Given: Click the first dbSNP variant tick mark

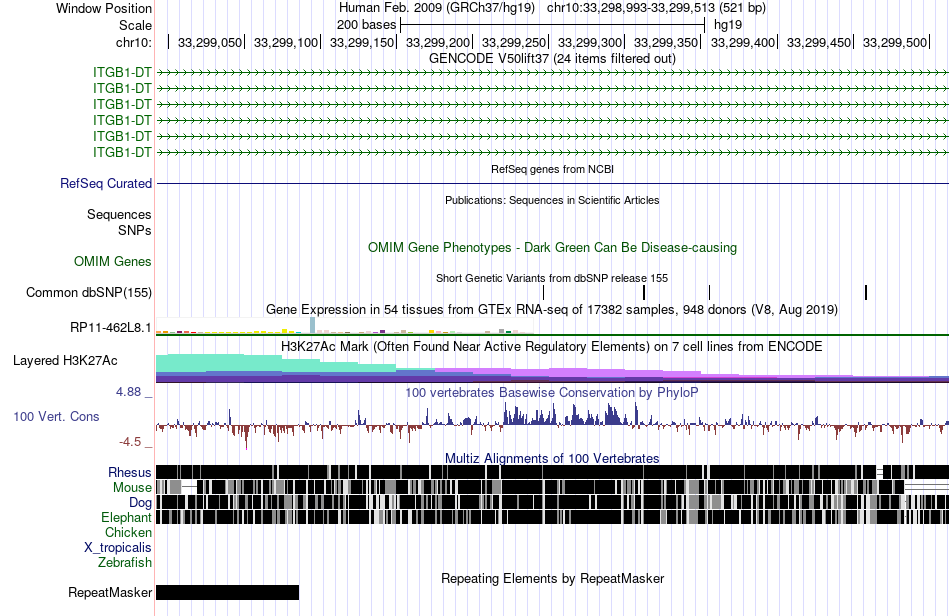Looking at the screenshot, I should click(543, 293).
